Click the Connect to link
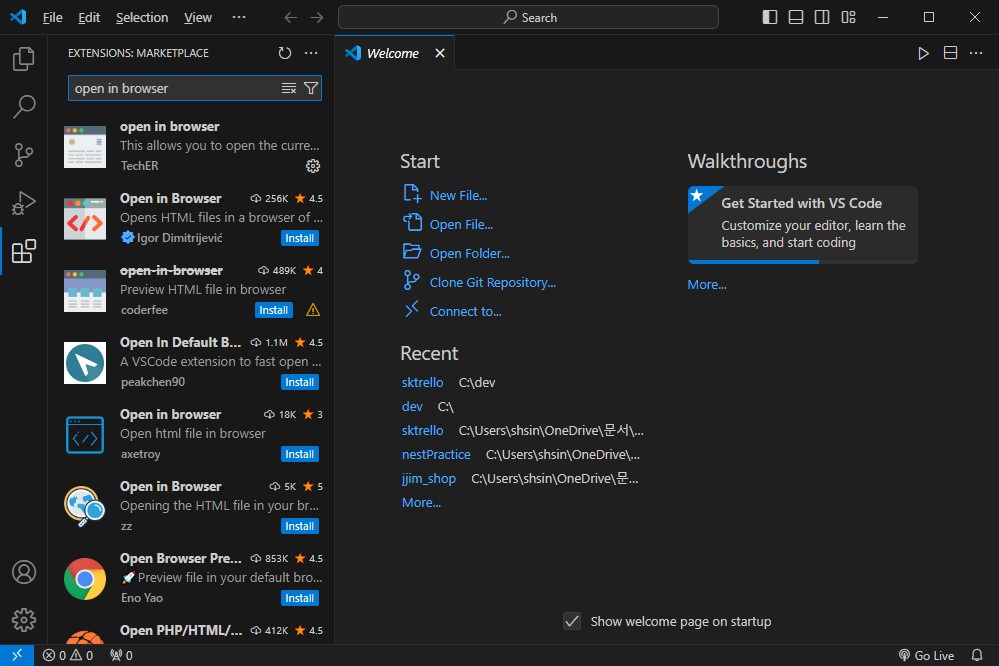The image size is (999, 666). pos(465,312)
